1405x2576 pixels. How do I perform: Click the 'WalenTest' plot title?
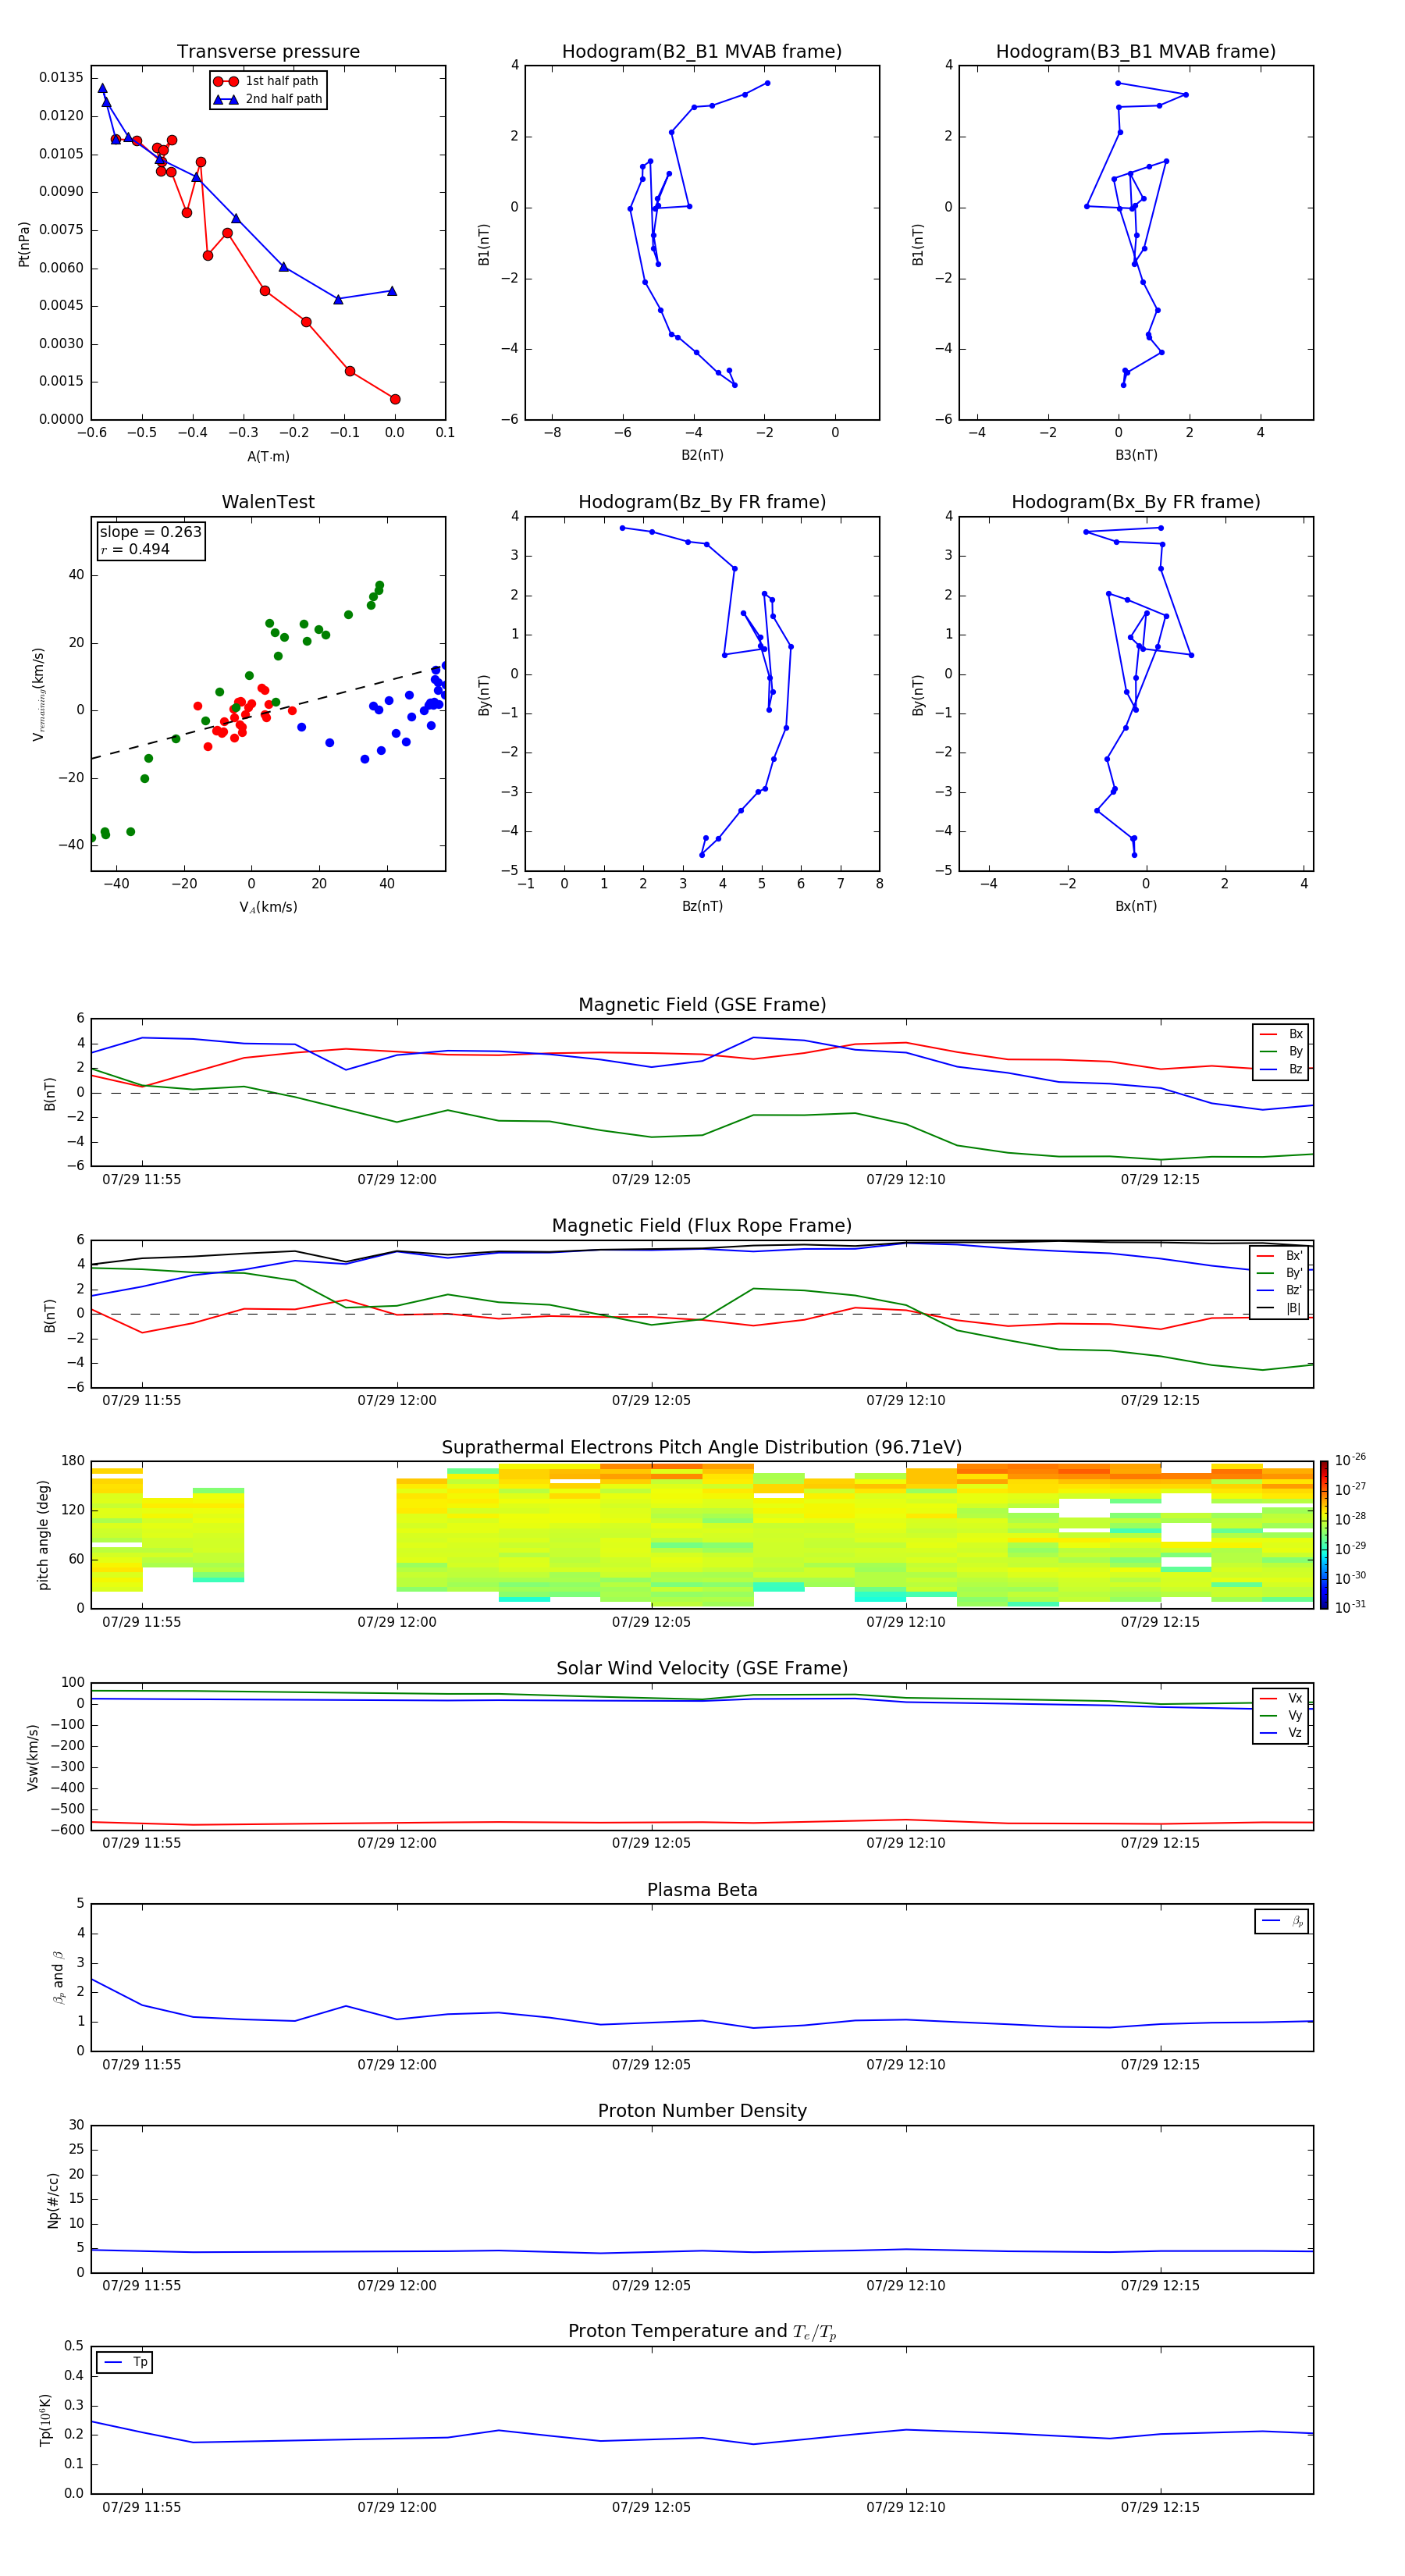pyautogui.click(x=268, y=502)
